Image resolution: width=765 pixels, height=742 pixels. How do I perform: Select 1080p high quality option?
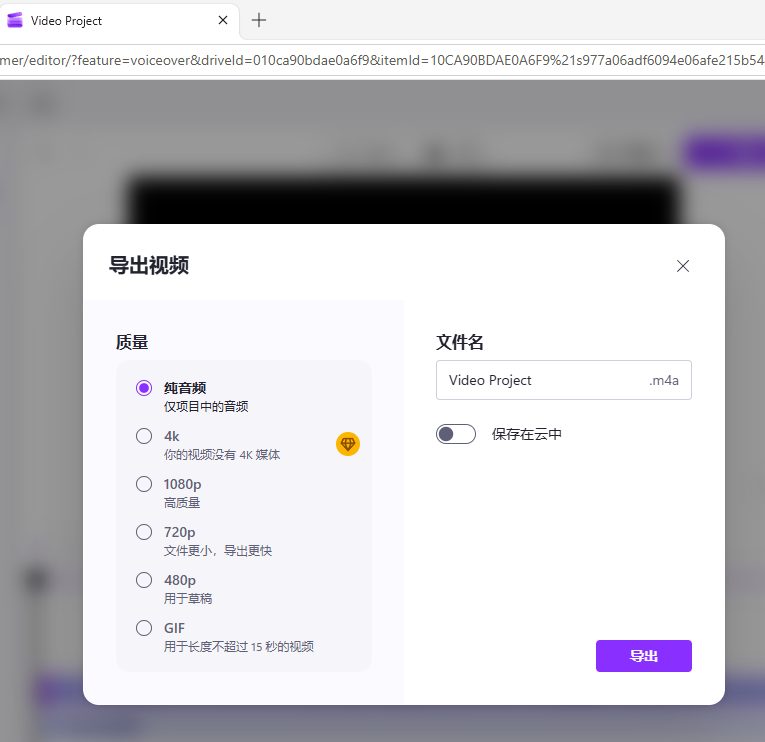pos(144,484)
